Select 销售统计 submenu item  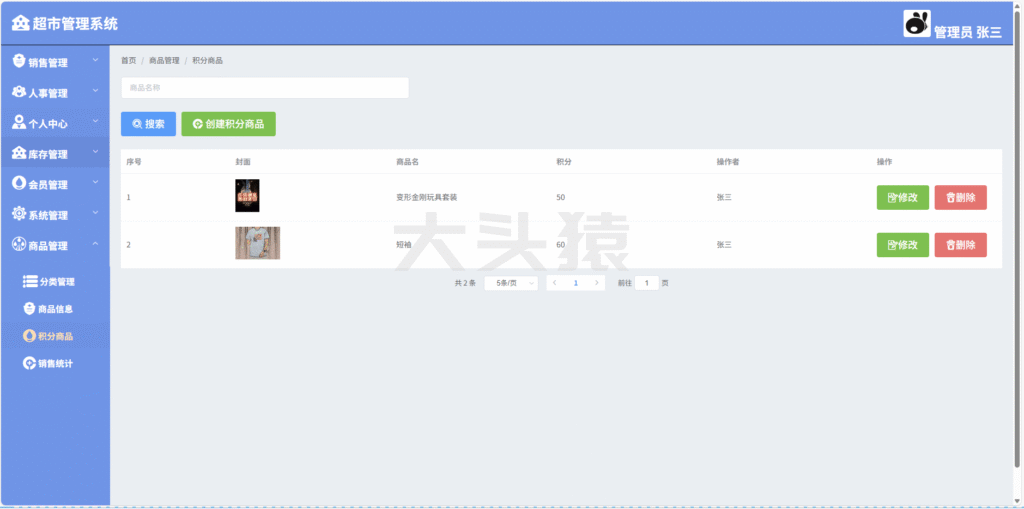(55, 363)
